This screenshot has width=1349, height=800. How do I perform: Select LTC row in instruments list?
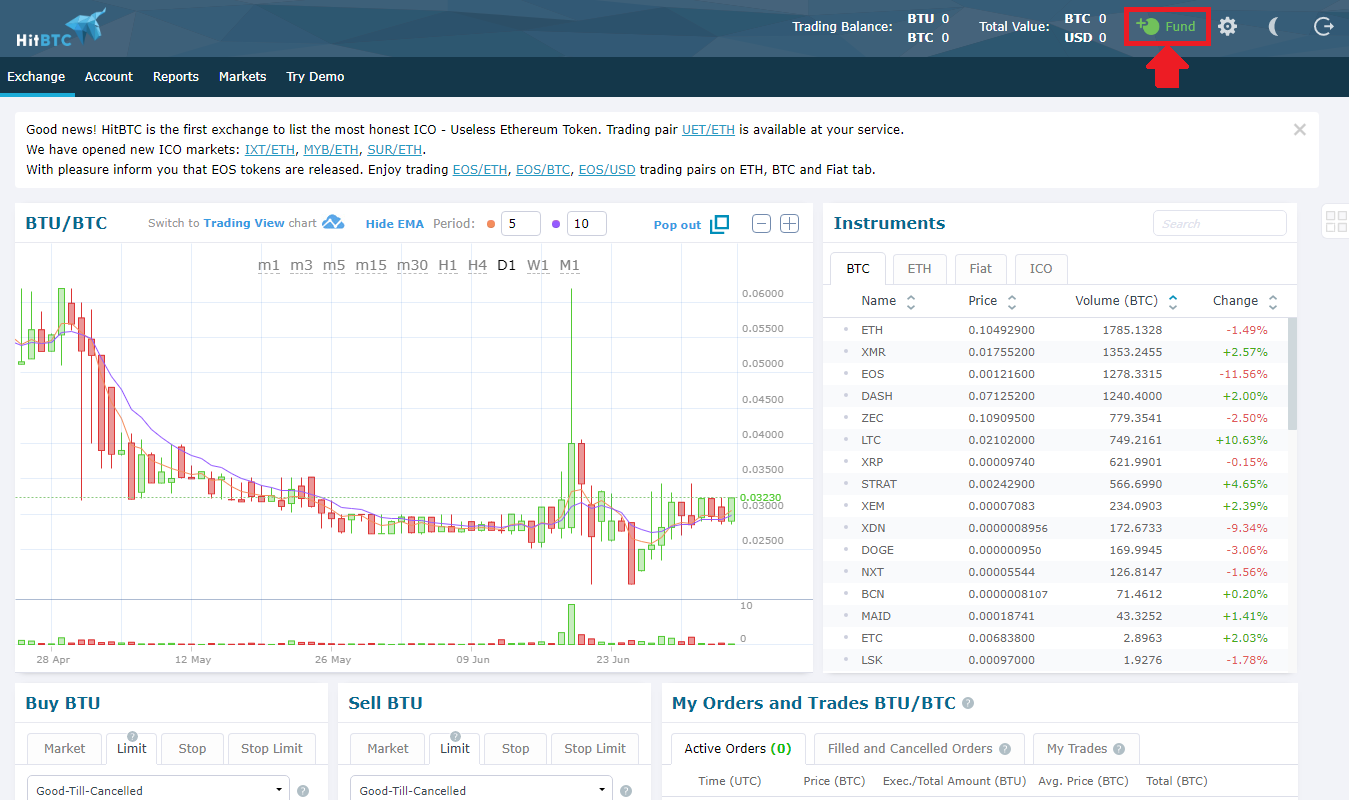tap(1055, 440)
